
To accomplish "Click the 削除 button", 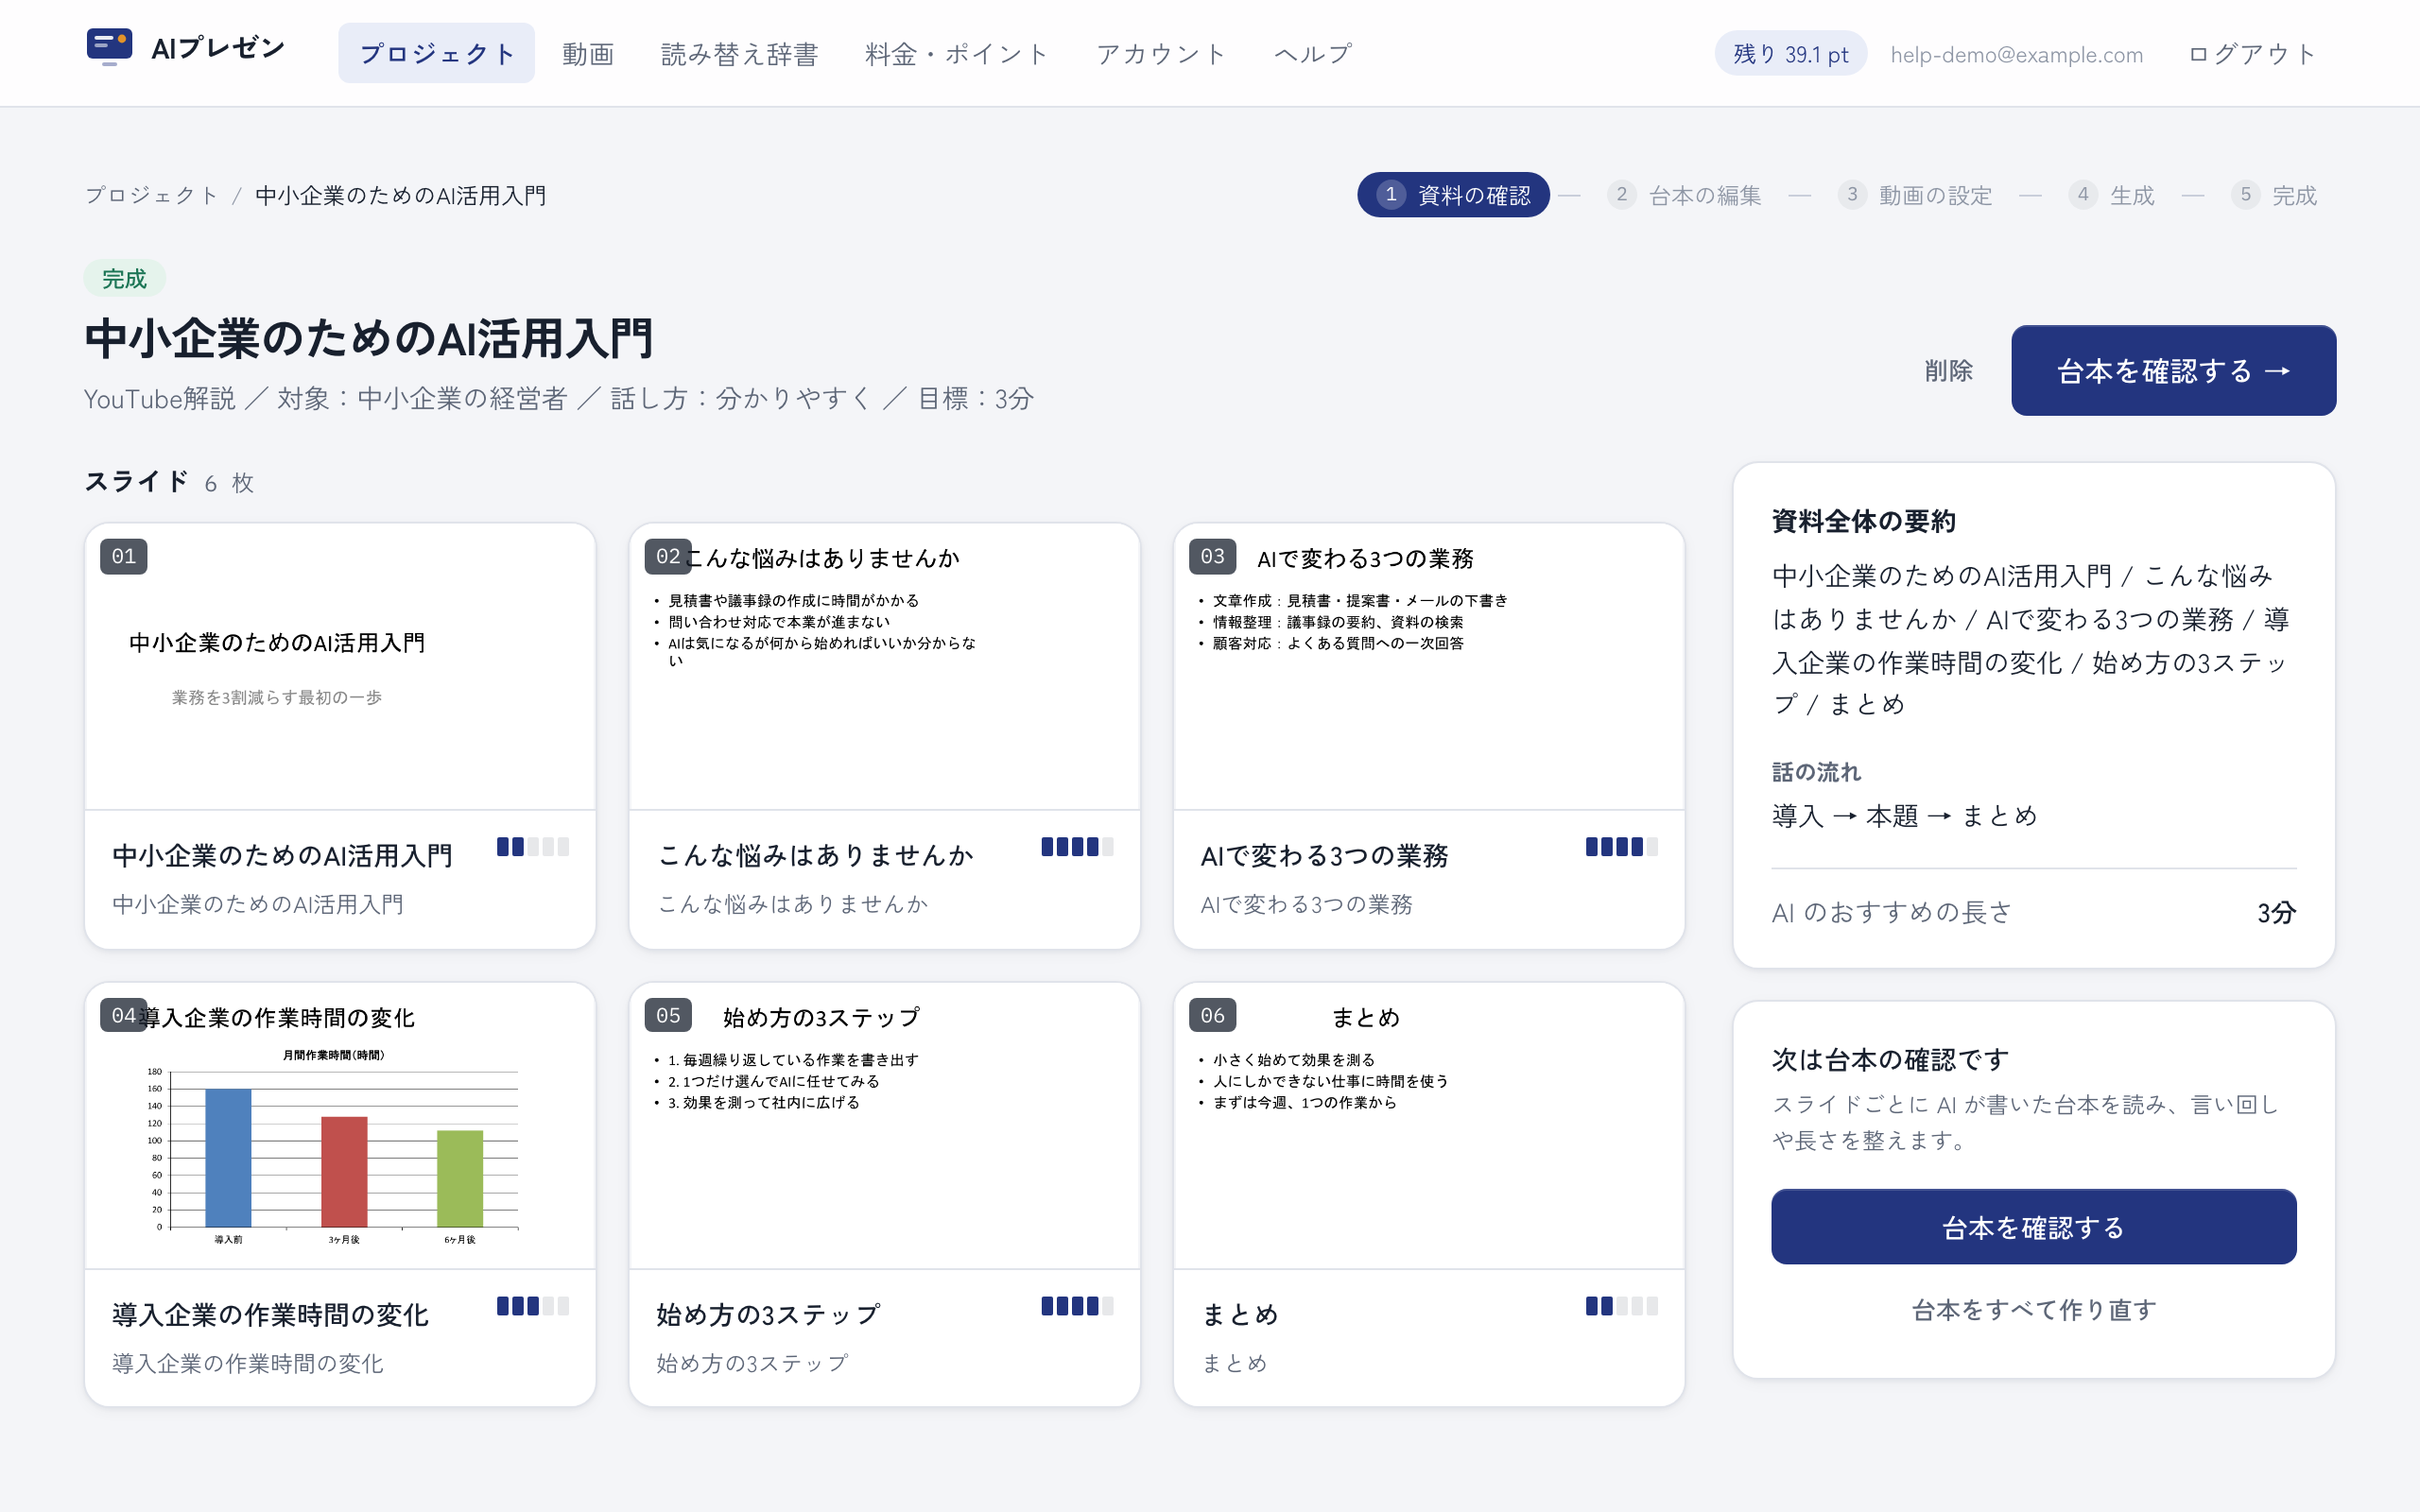I will coord(1948,371).
